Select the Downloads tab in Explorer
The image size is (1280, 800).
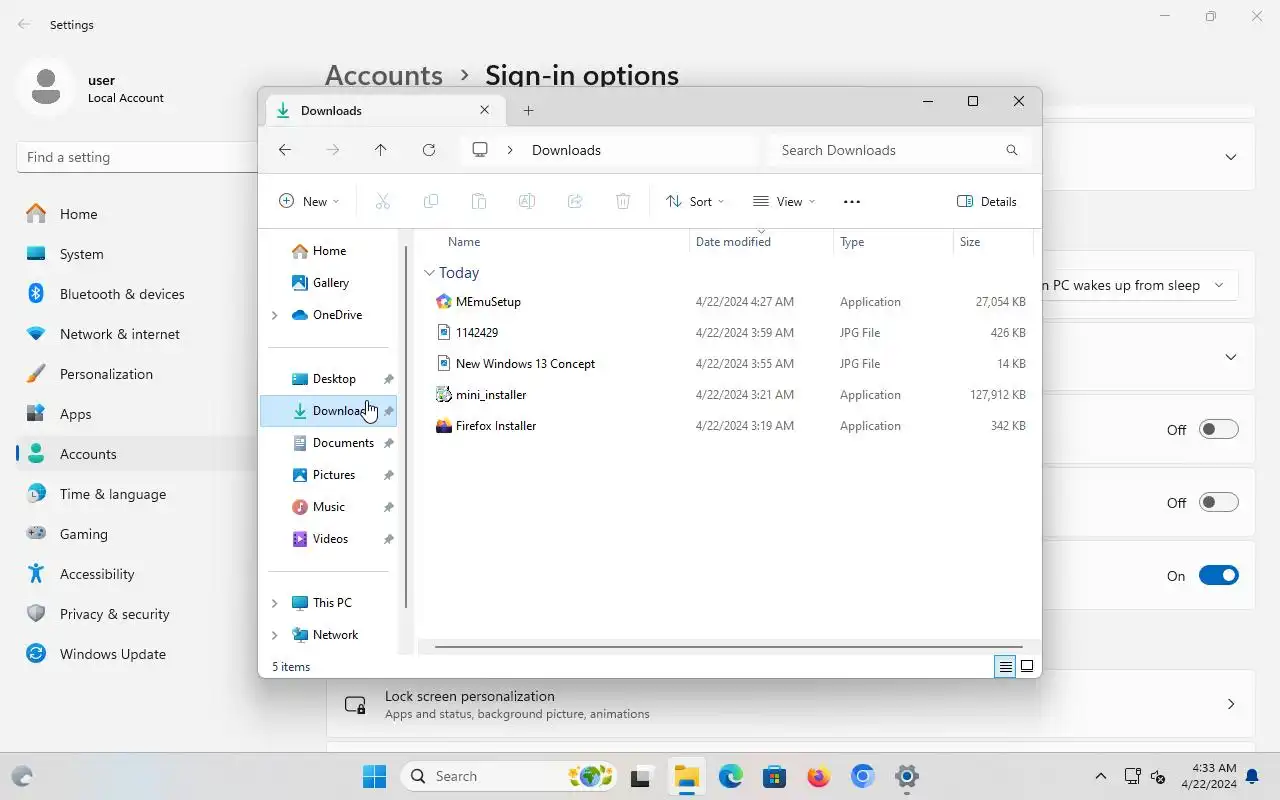(384, 110)
